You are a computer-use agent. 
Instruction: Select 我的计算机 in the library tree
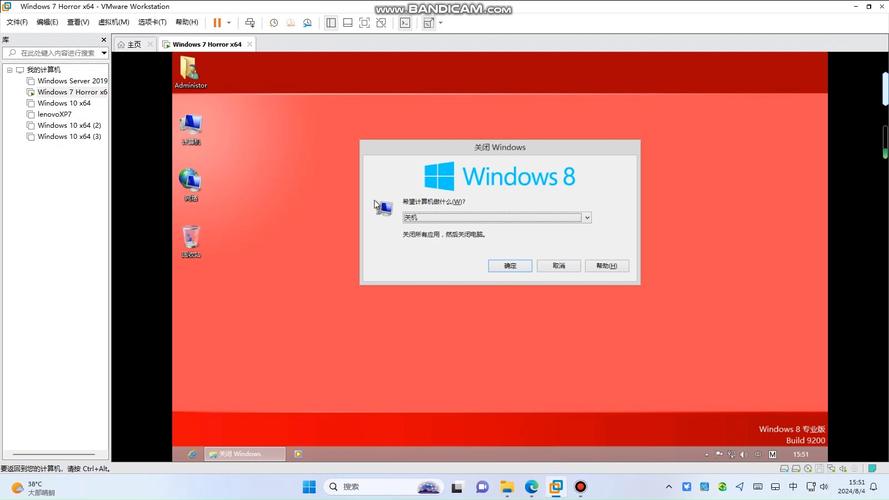coord(44,70)
